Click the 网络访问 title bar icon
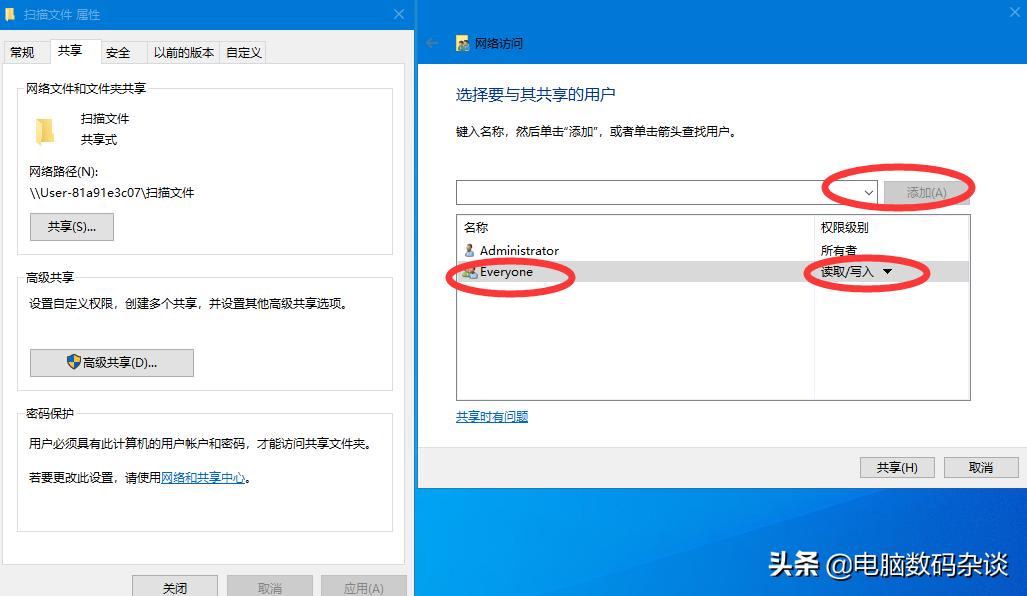 [461, 43]
